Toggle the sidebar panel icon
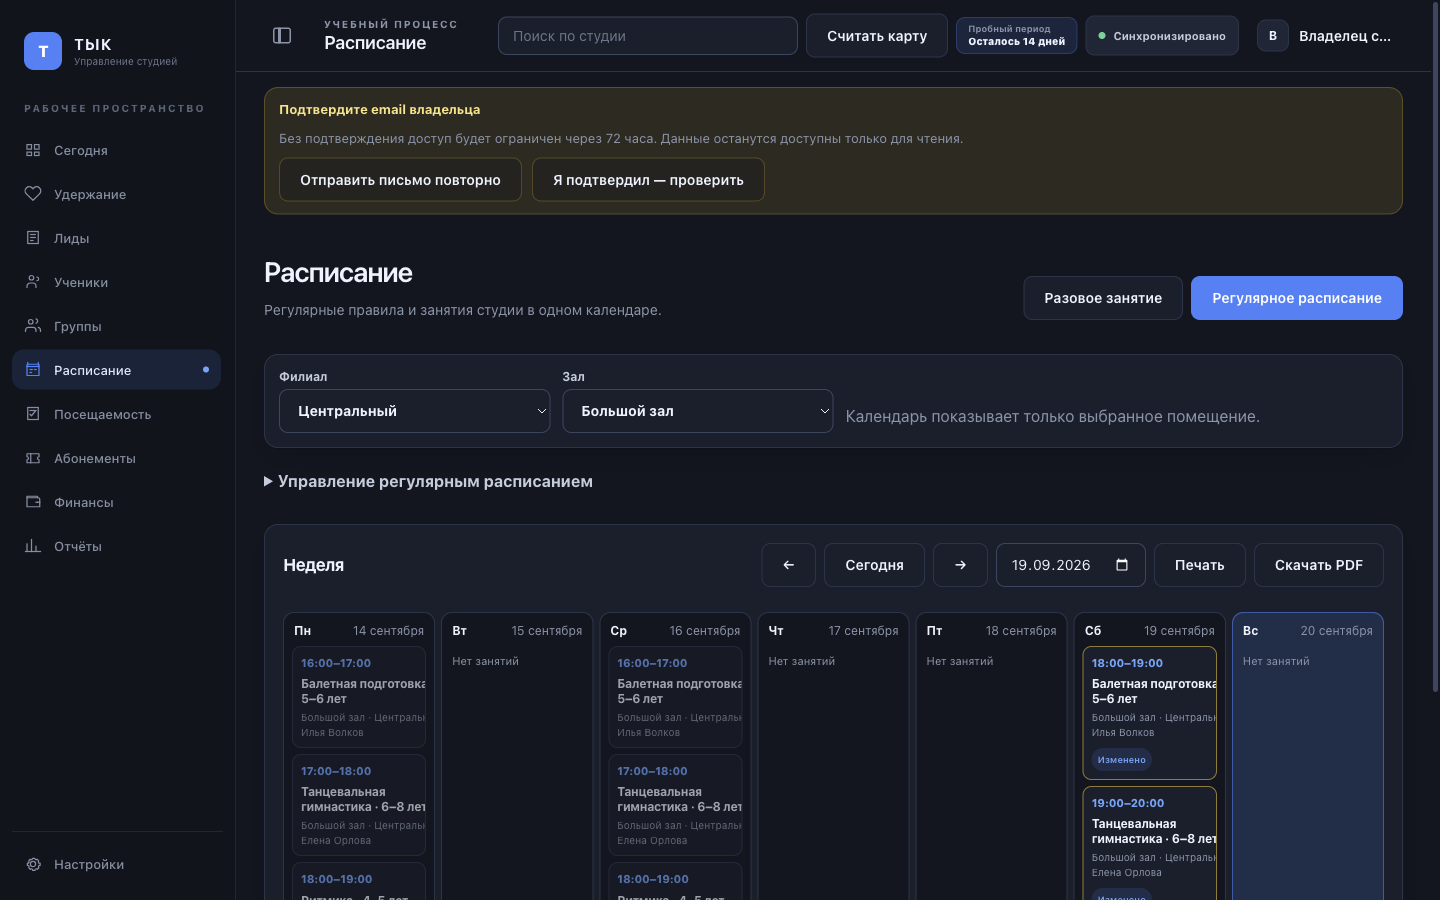Image resolution: width=1440 pixels, height=900 pixels. [x=282, y=36]
